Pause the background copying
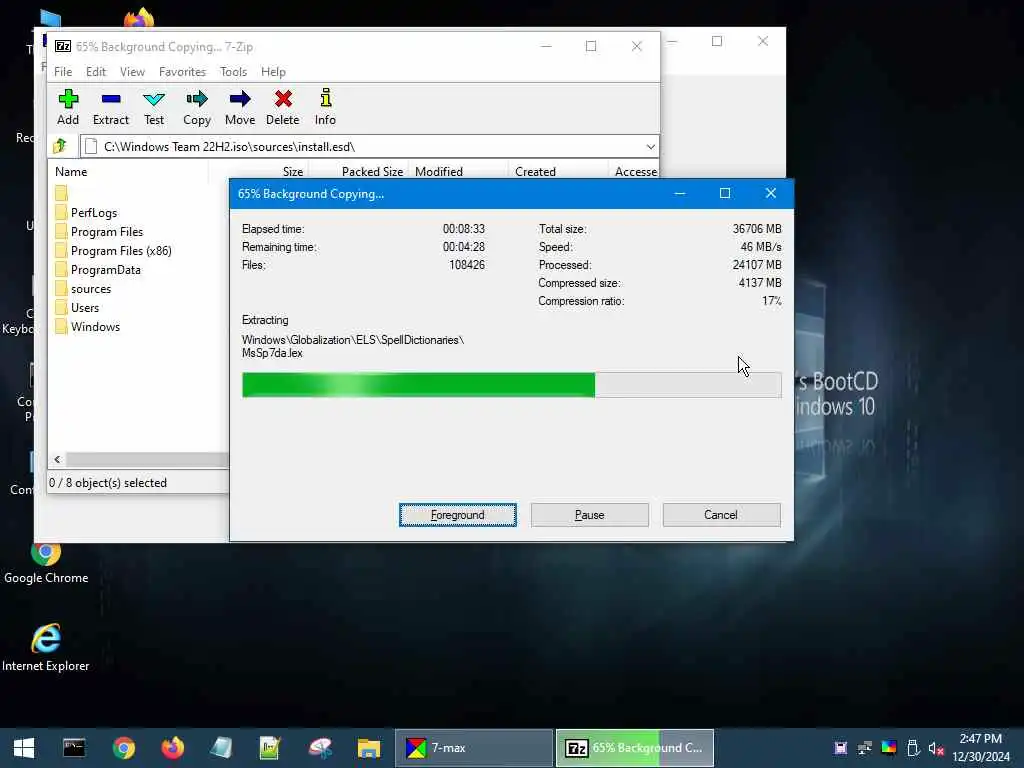Screen dimensions: 1024x768 (589, 515)
